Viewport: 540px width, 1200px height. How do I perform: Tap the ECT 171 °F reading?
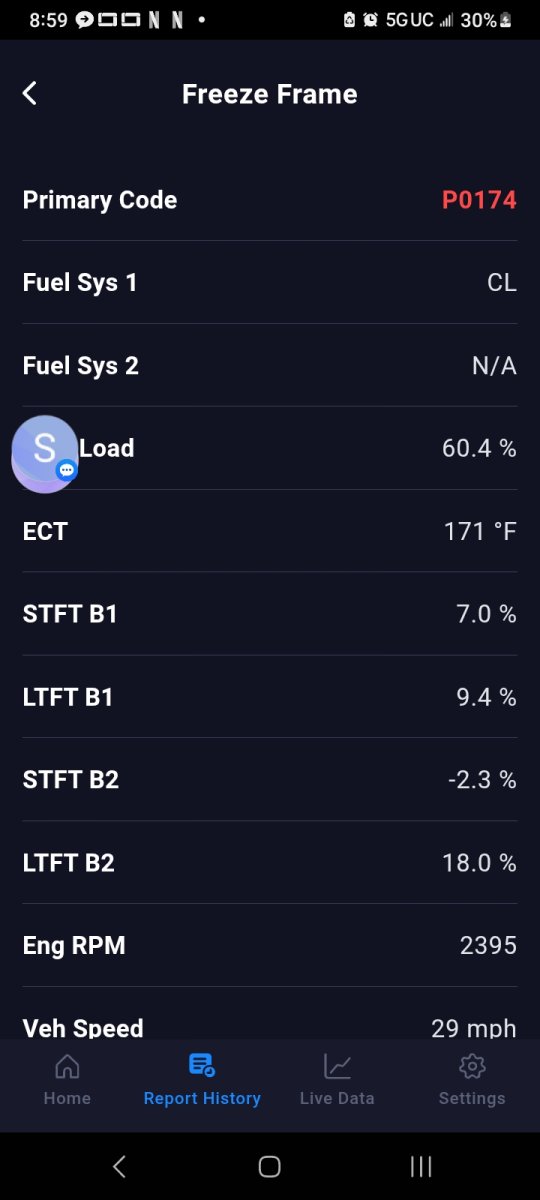pyautogui.click(x=480, y=531)
